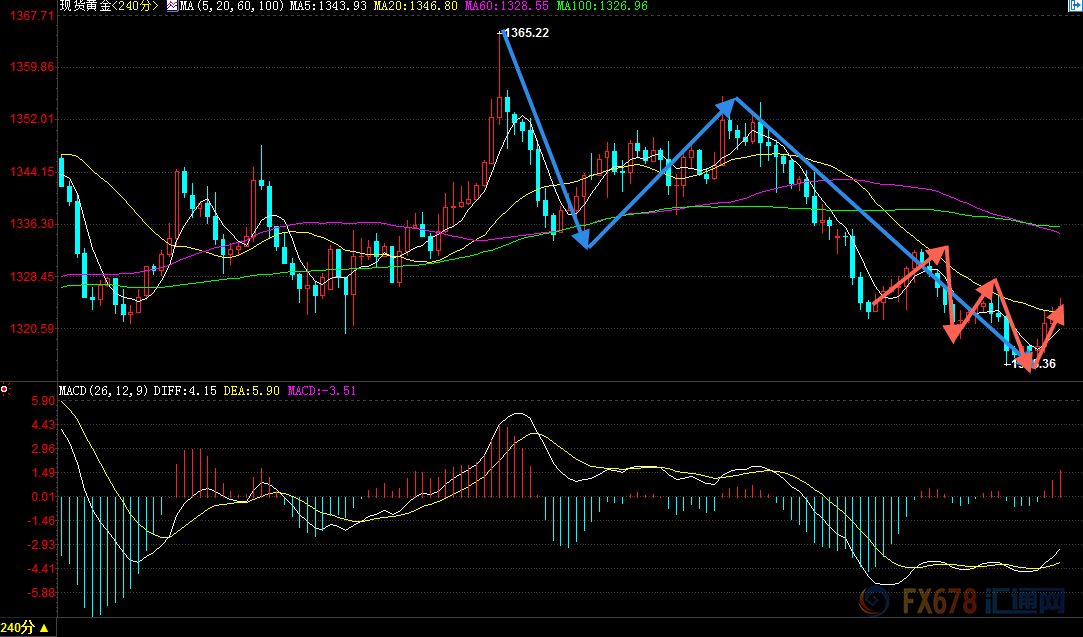1083x637 pixels.
Task: Click the MACD(26,12,9) indicator label
Action: coord(103,390)
